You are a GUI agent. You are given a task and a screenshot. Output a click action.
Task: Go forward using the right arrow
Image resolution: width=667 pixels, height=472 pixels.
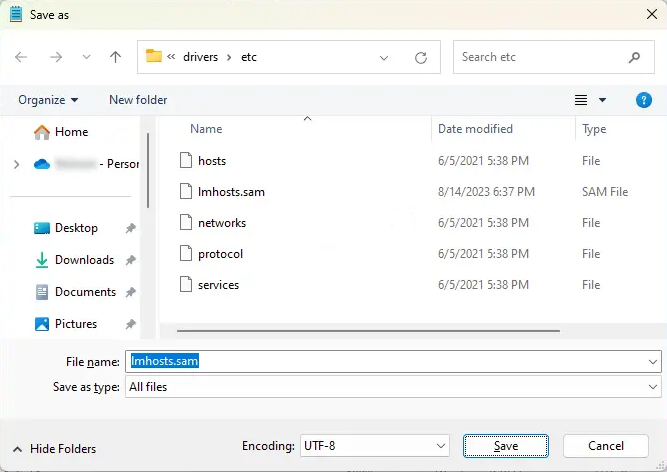click(56, 57)
